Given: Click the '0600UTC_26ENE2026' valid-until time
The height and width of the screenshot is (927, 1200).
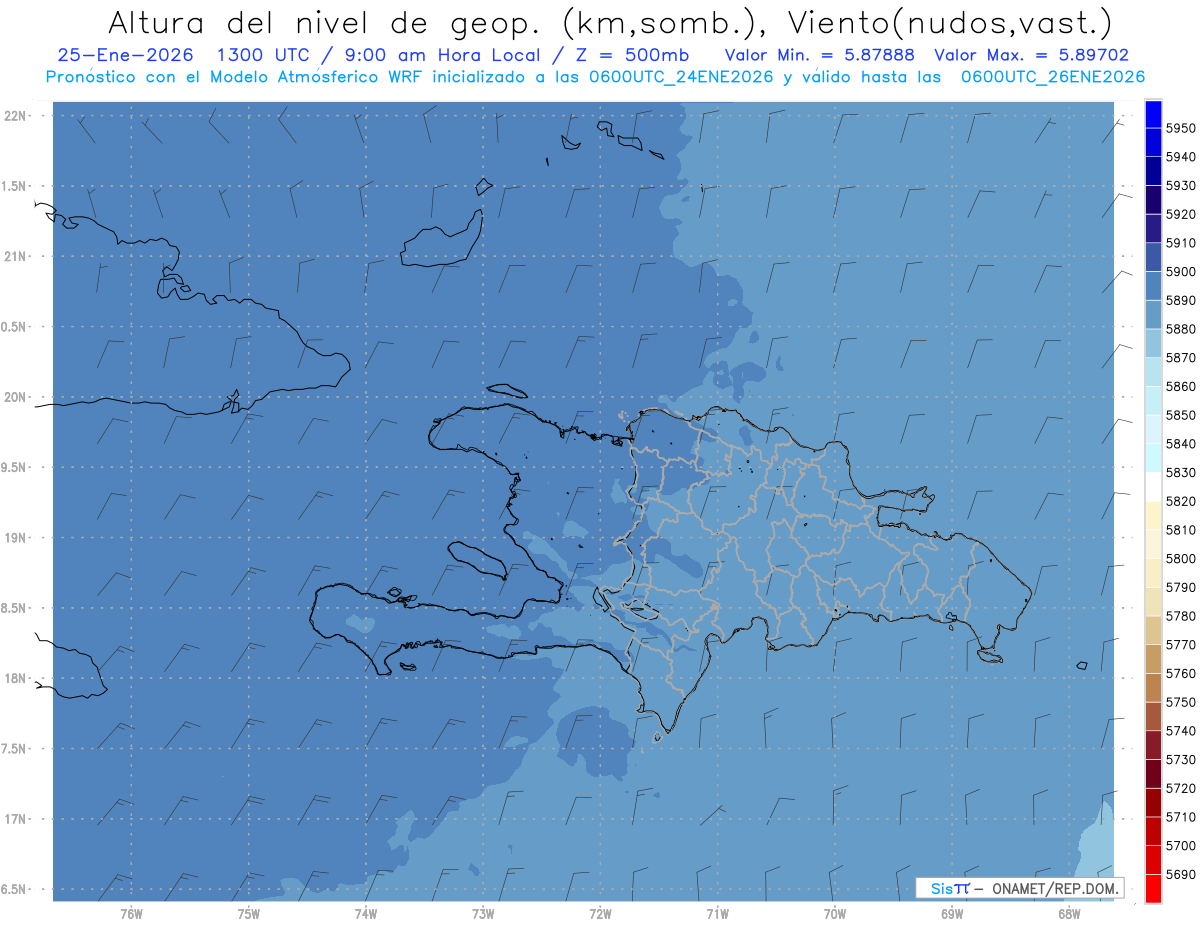Looking at the screenshot, I should tap(1053, 77).
